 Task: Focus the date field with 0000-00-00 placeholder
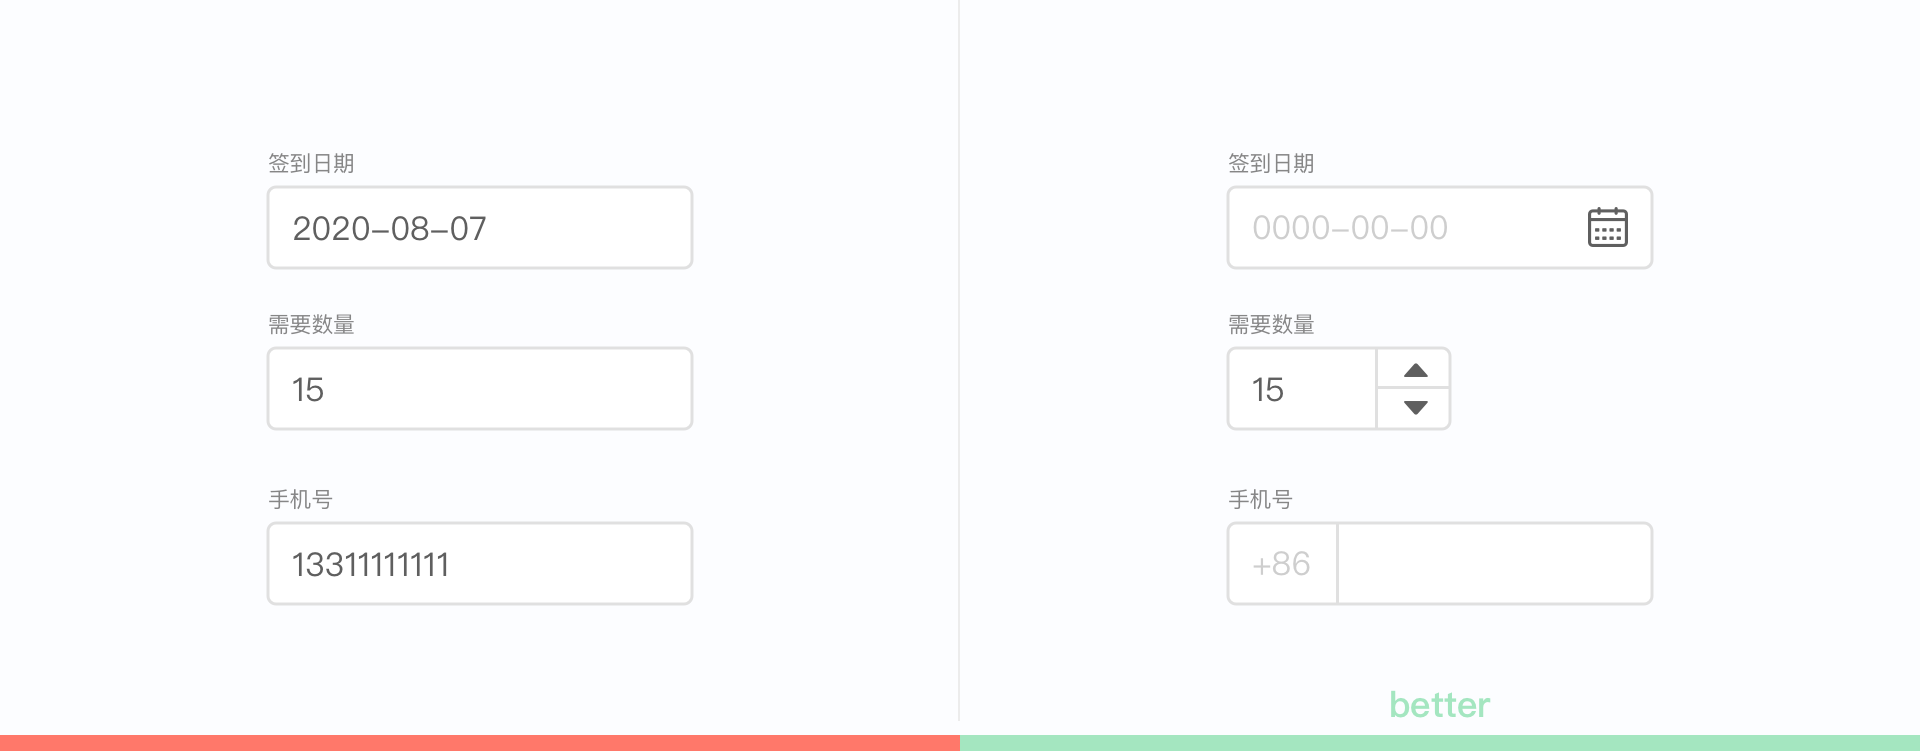click(1400, 228)
